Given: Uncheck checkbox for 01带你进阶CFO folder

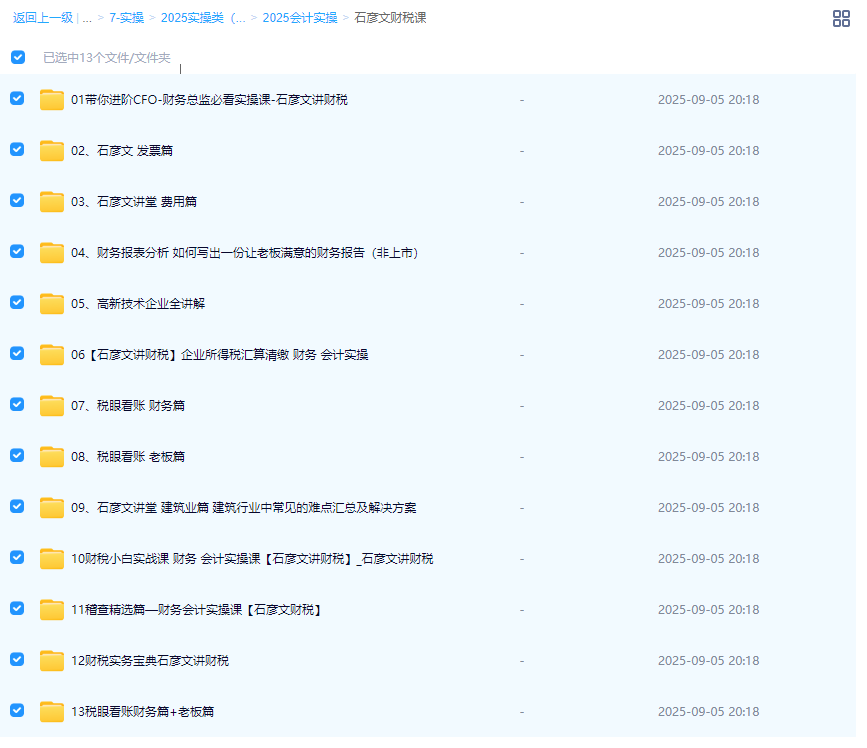Looking at the screenshot, I should 17,98.
